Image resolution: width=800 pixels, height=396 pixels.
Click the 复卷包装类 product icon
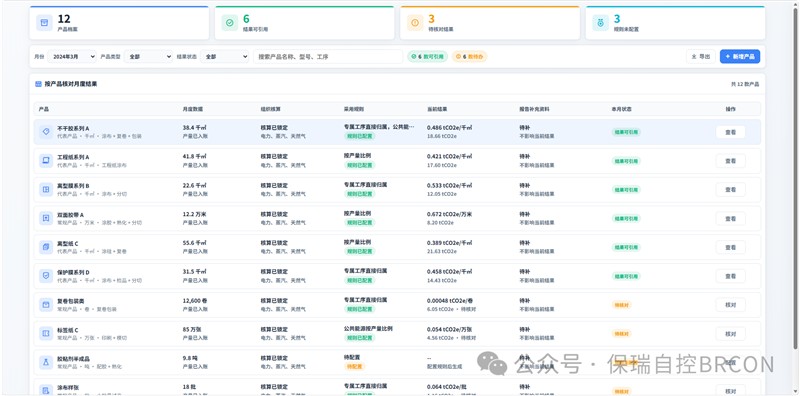[46, 305]
